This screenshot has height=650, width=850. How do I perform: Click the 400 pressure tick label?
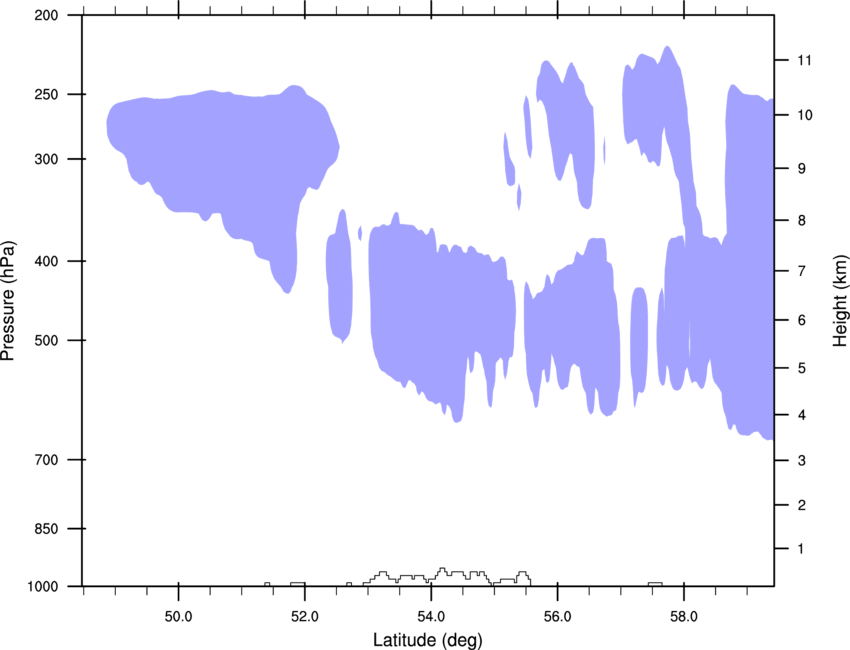click(x=46, y=261)
